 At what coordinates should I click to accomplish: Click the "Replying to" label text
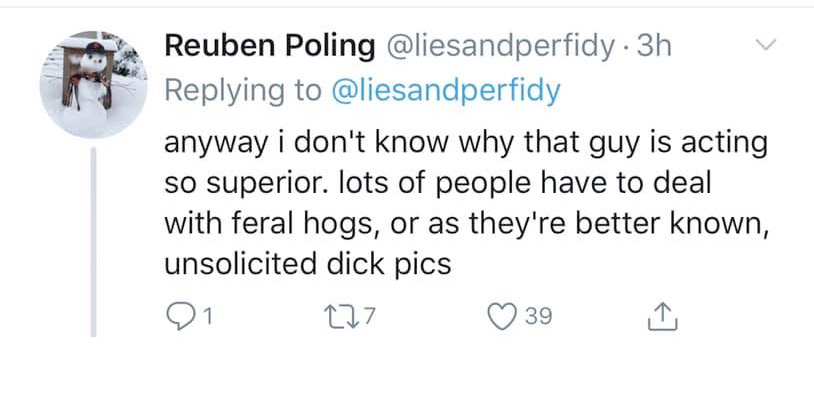coord(243,91)
